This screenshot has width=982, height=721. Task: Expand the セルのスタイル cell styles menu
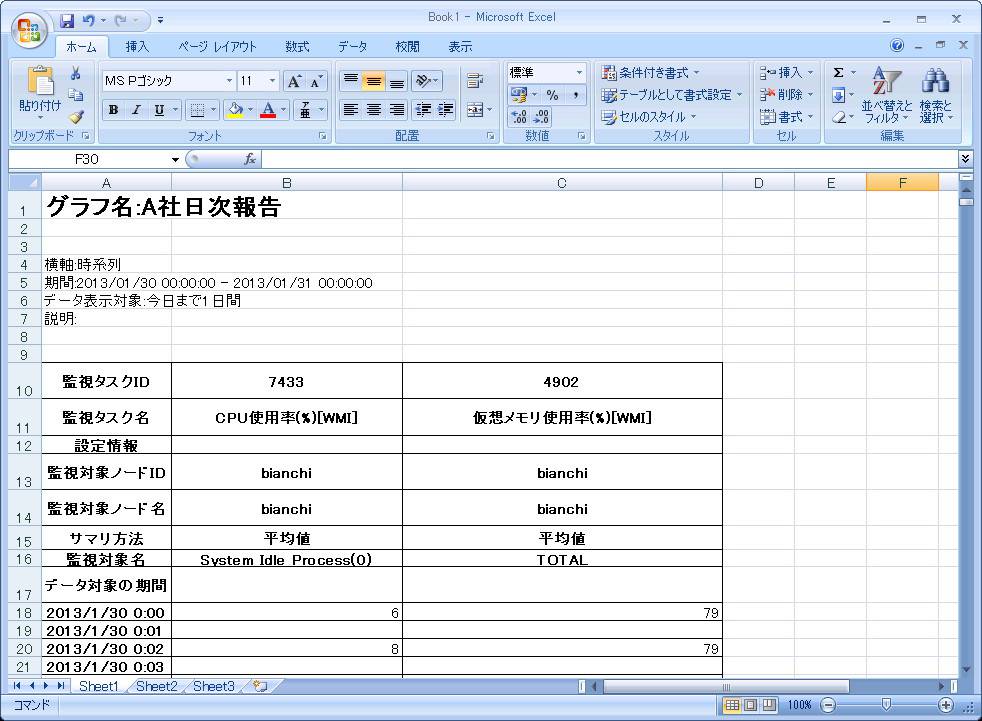click(x=648, y=117)
